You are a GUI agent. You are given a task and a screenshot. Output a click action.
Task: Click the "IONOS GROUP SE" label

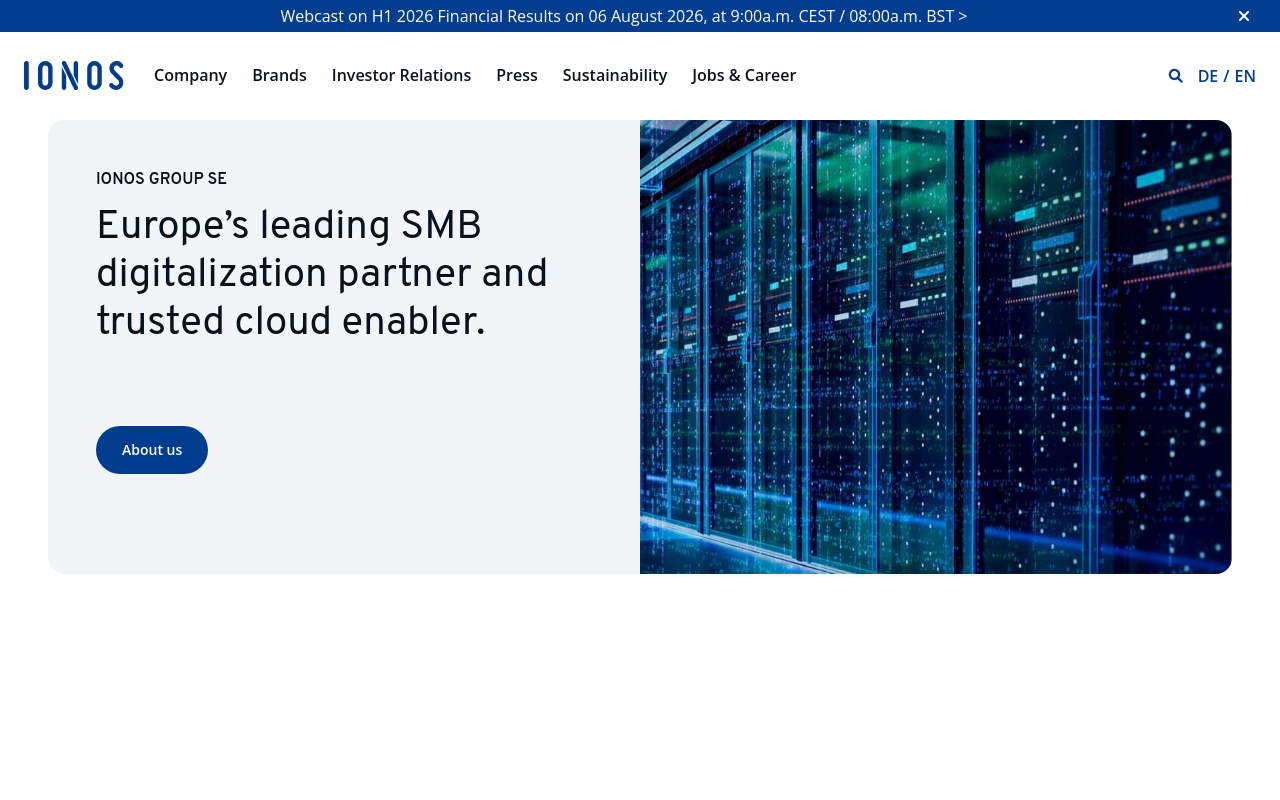coord(161,179)
